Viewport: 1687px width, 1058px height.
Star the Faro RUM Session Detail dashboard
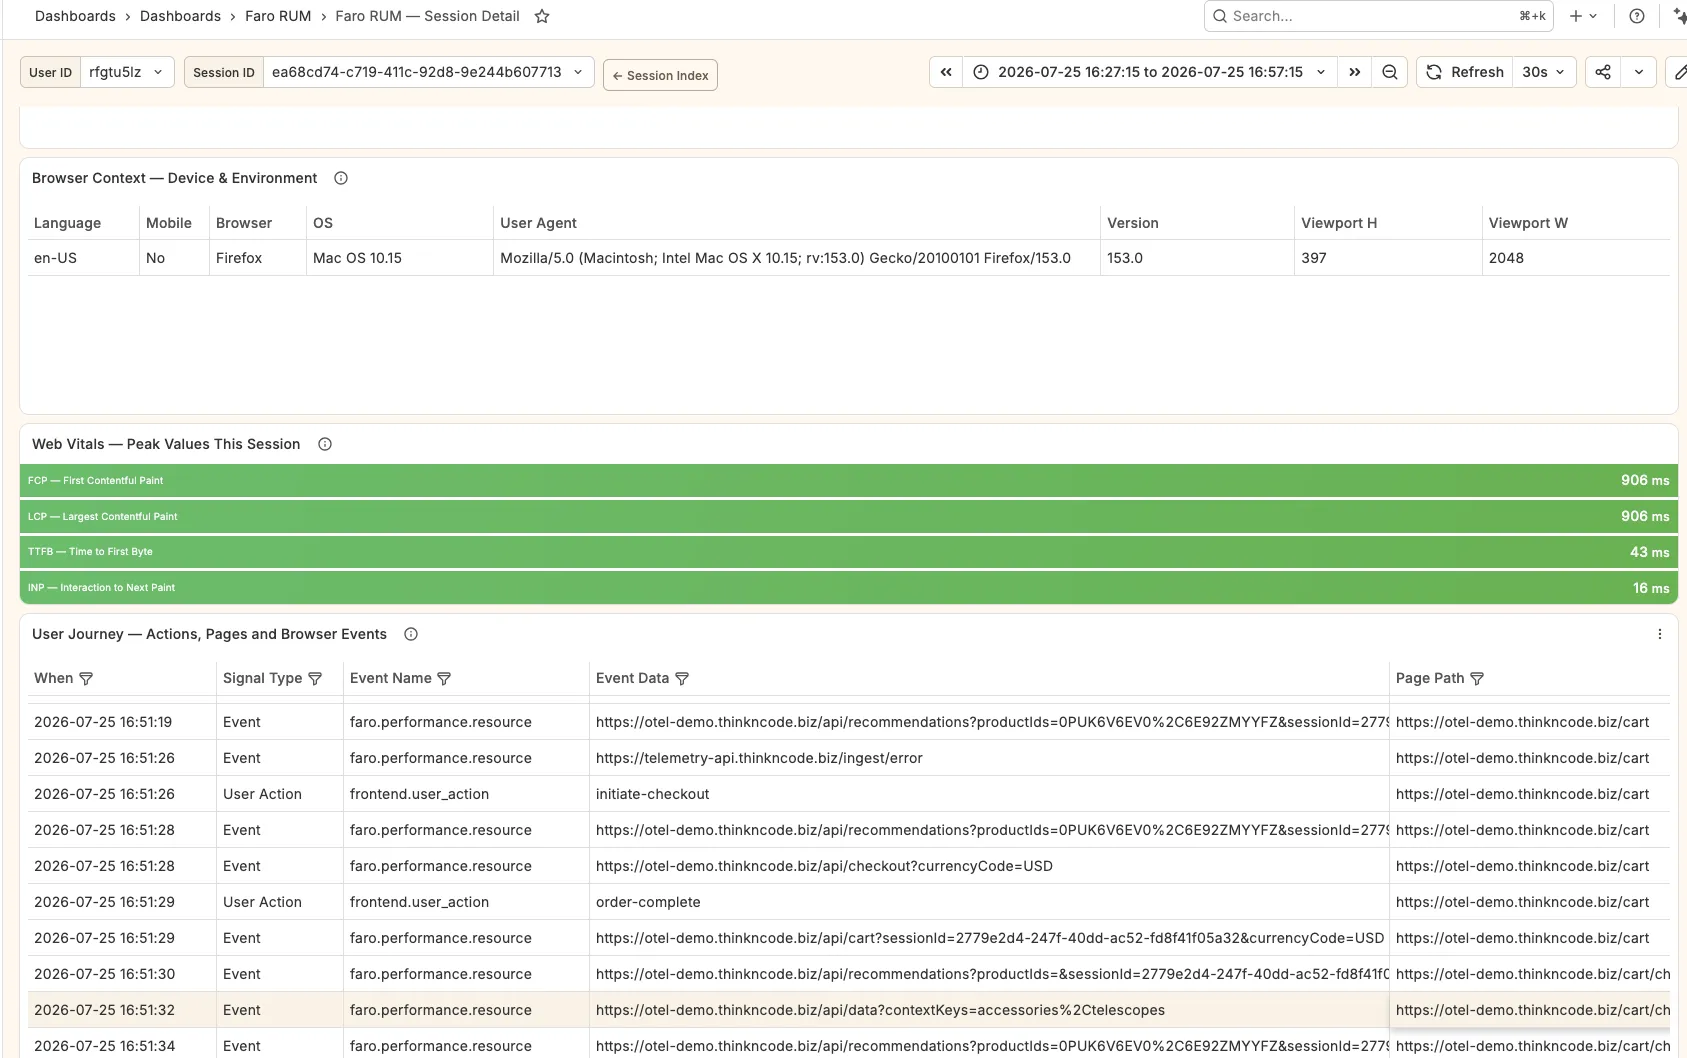point(542,16)
